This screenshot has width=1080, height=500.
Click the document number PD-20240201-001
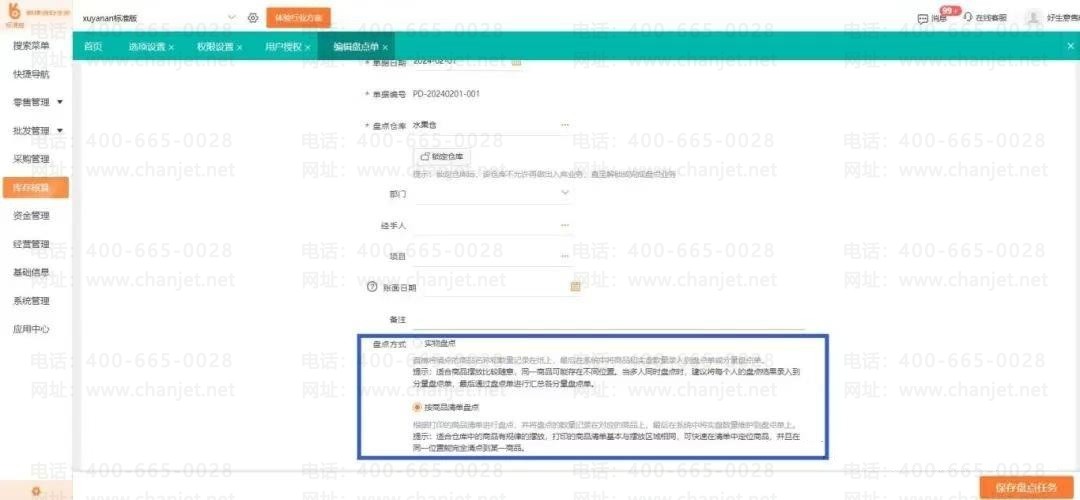pos(446,93)
